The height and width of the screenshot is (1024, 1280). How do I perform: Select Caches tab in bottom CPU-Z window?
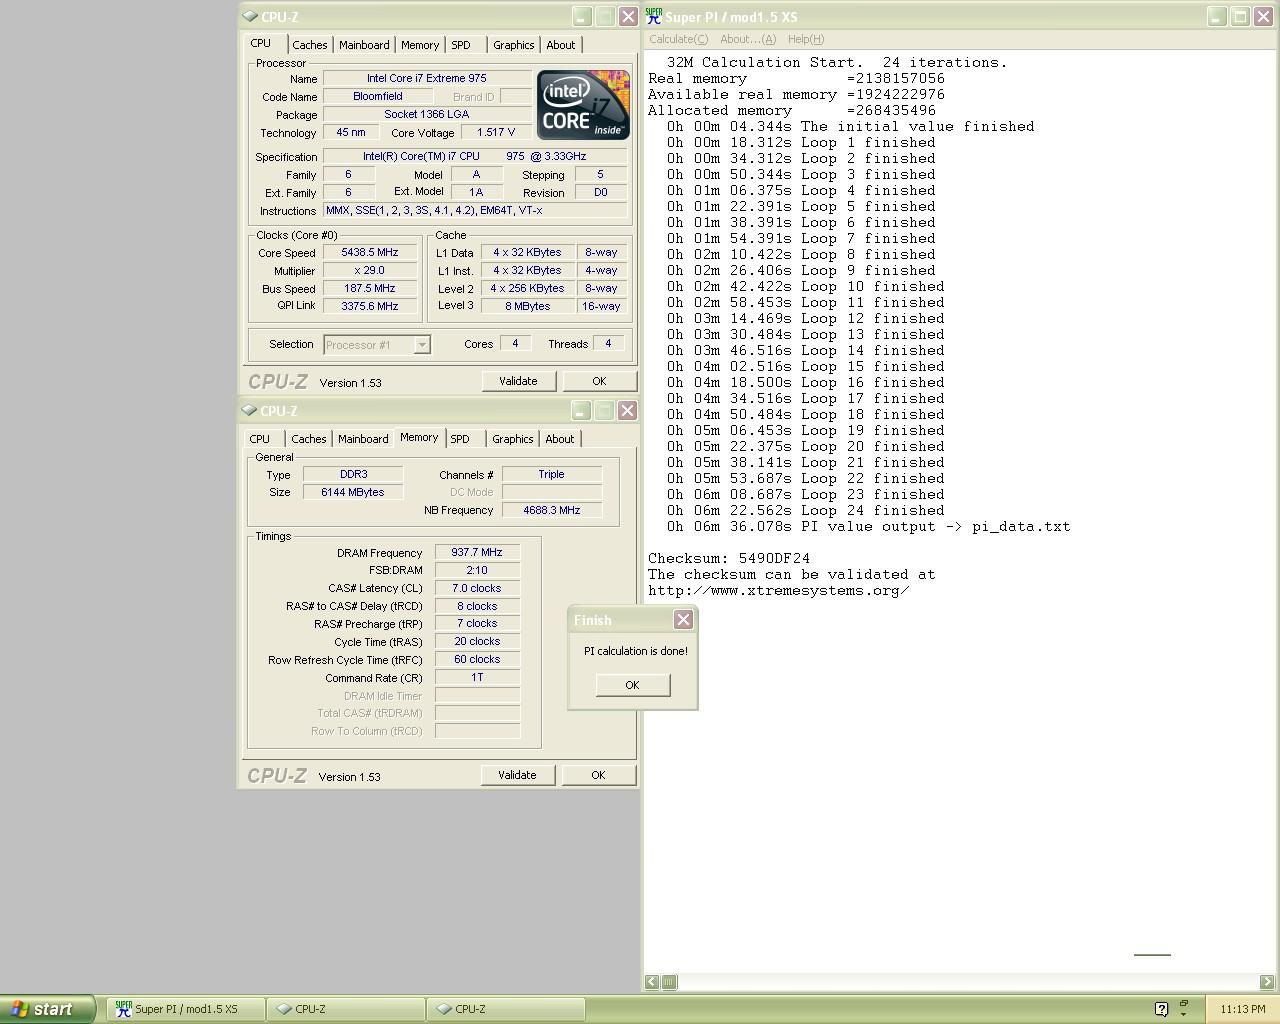[x=309, y=439]
